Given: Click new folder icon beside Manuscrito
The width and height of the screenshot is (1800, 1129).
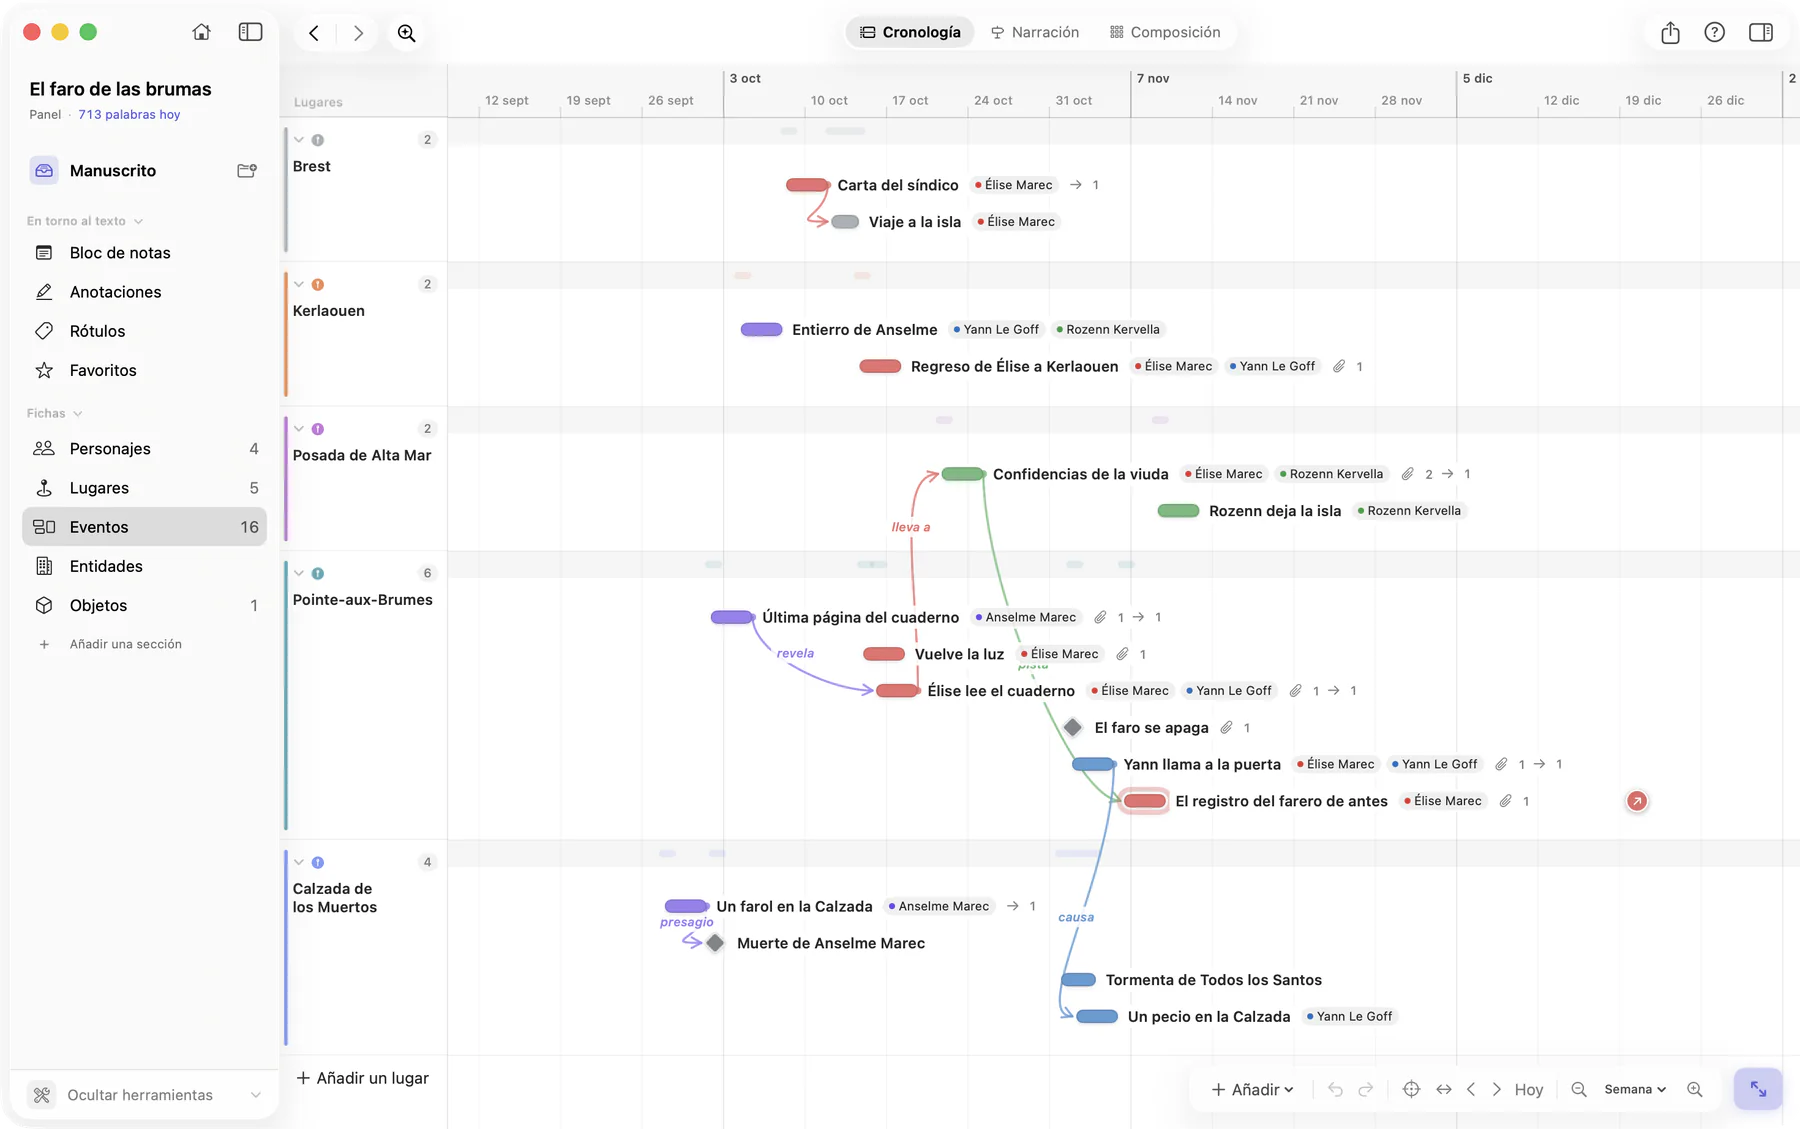Looking at the screenshot, I should pos(246,171).
